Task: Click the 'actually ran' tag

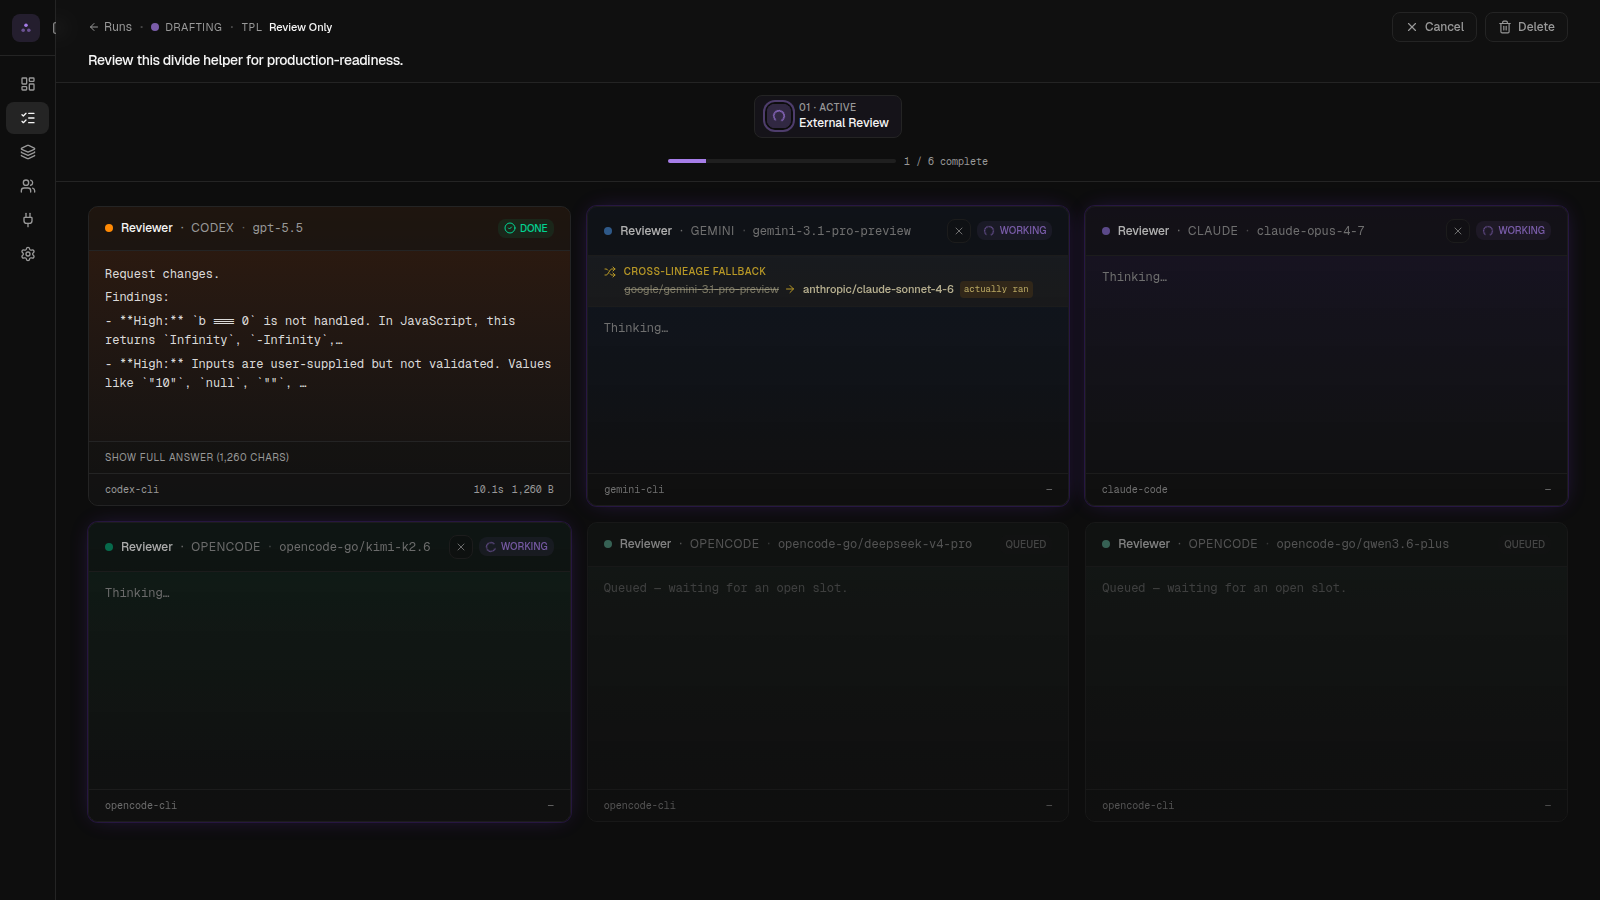Action: point(996,289)
